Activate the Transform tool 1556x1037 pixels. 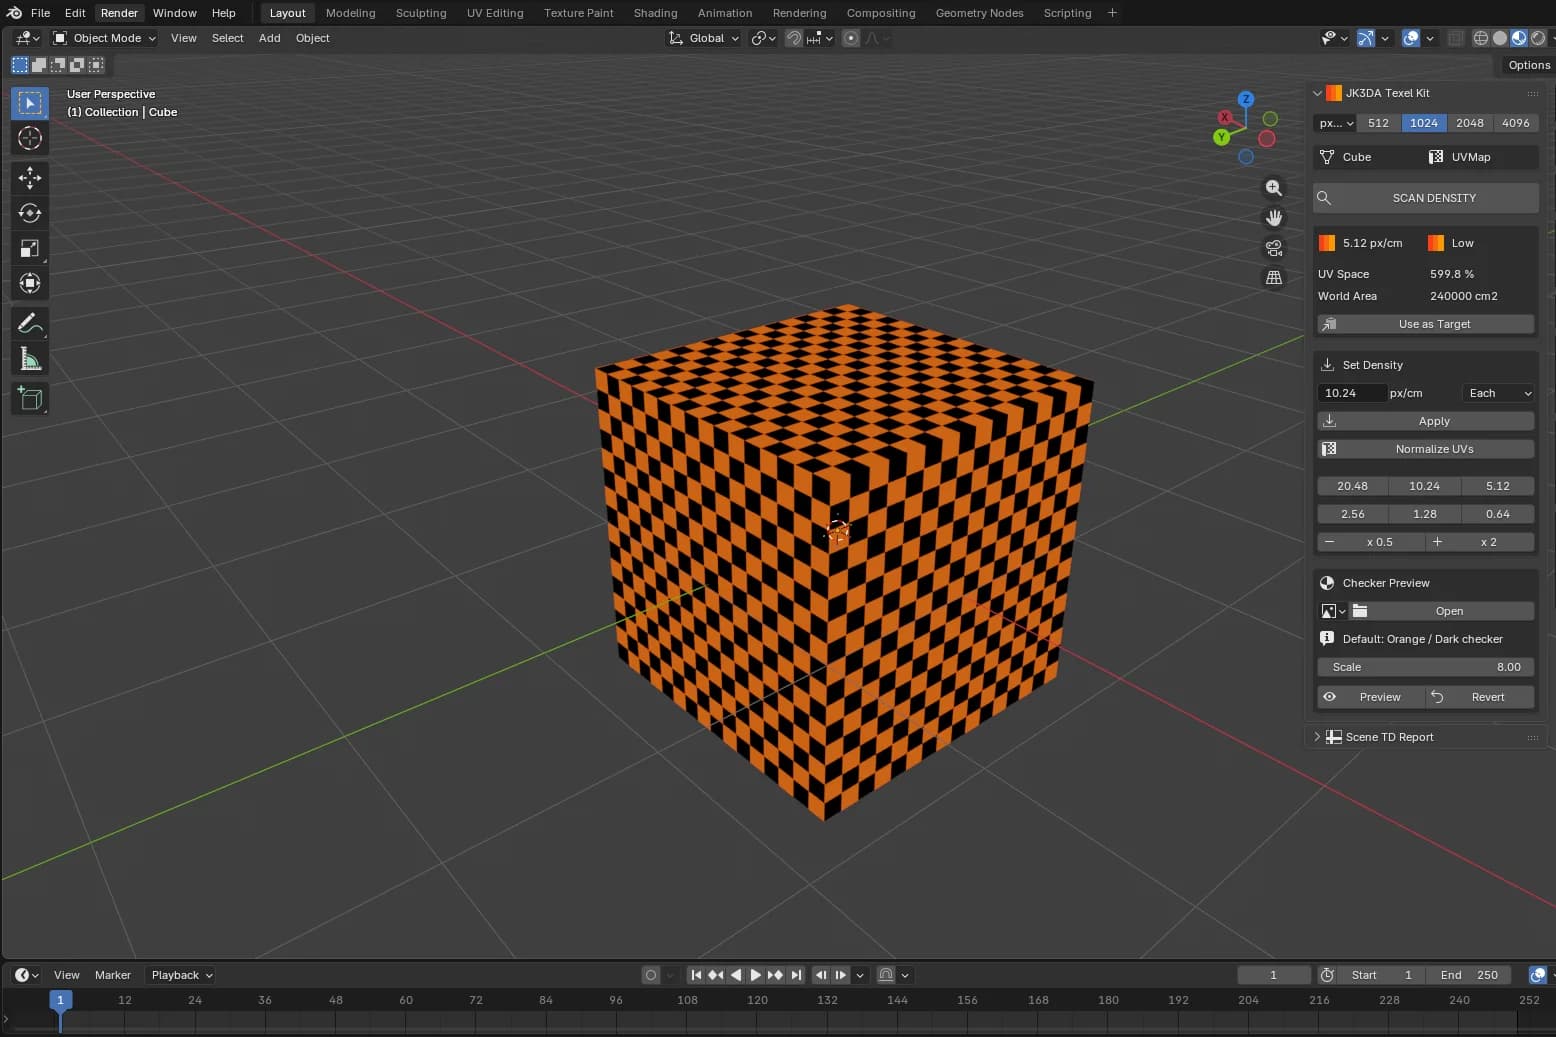(x=30, y=283)
